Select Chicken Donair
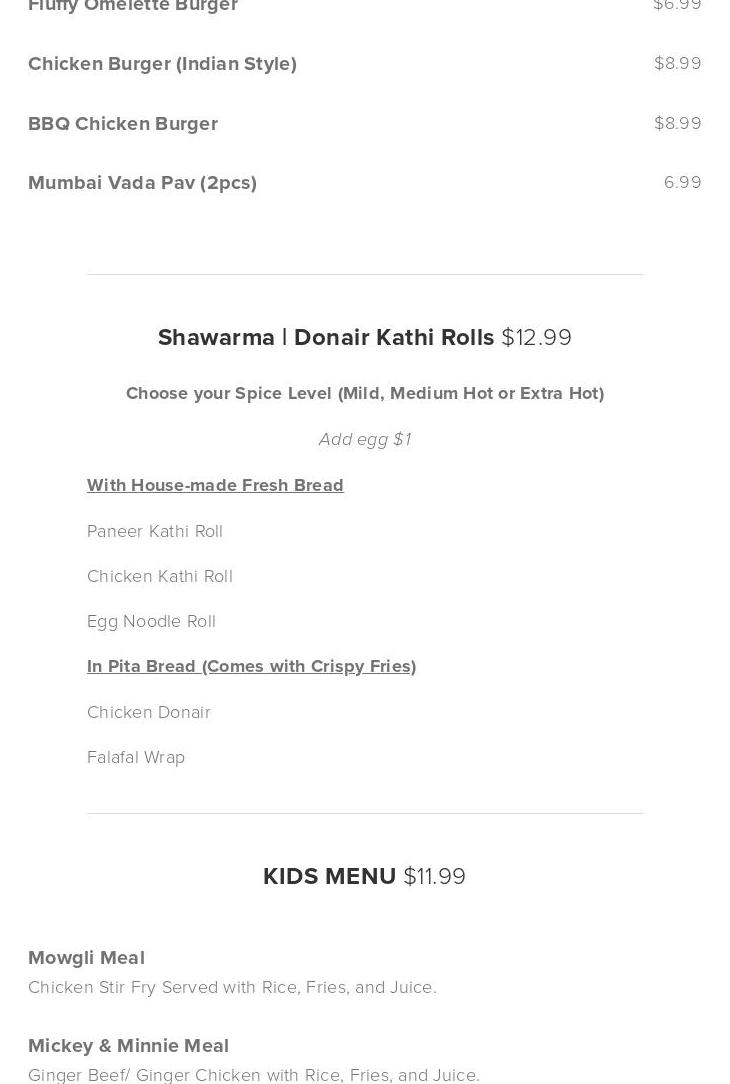This screenshot has width=730, height=1084. point(149,712)
